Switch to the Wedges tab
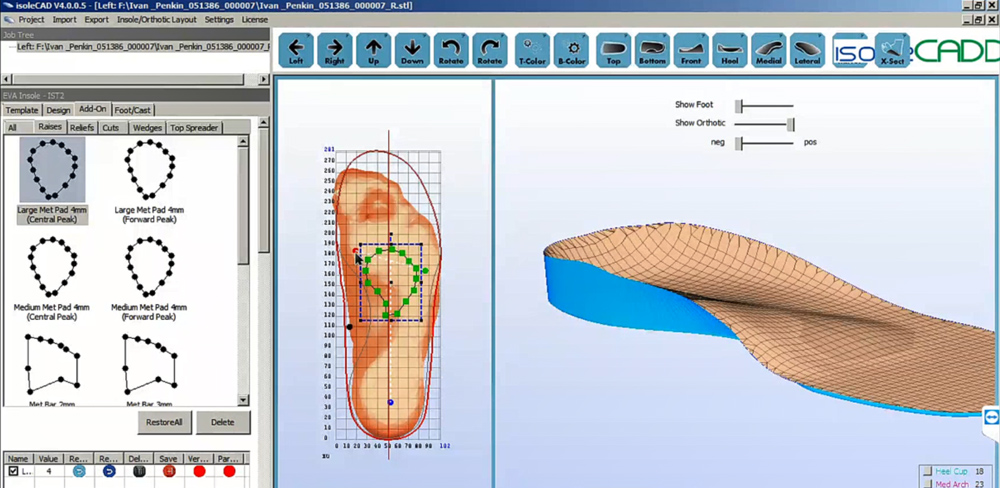This screenshot has width=1000, height=488. tap(147, 128)
